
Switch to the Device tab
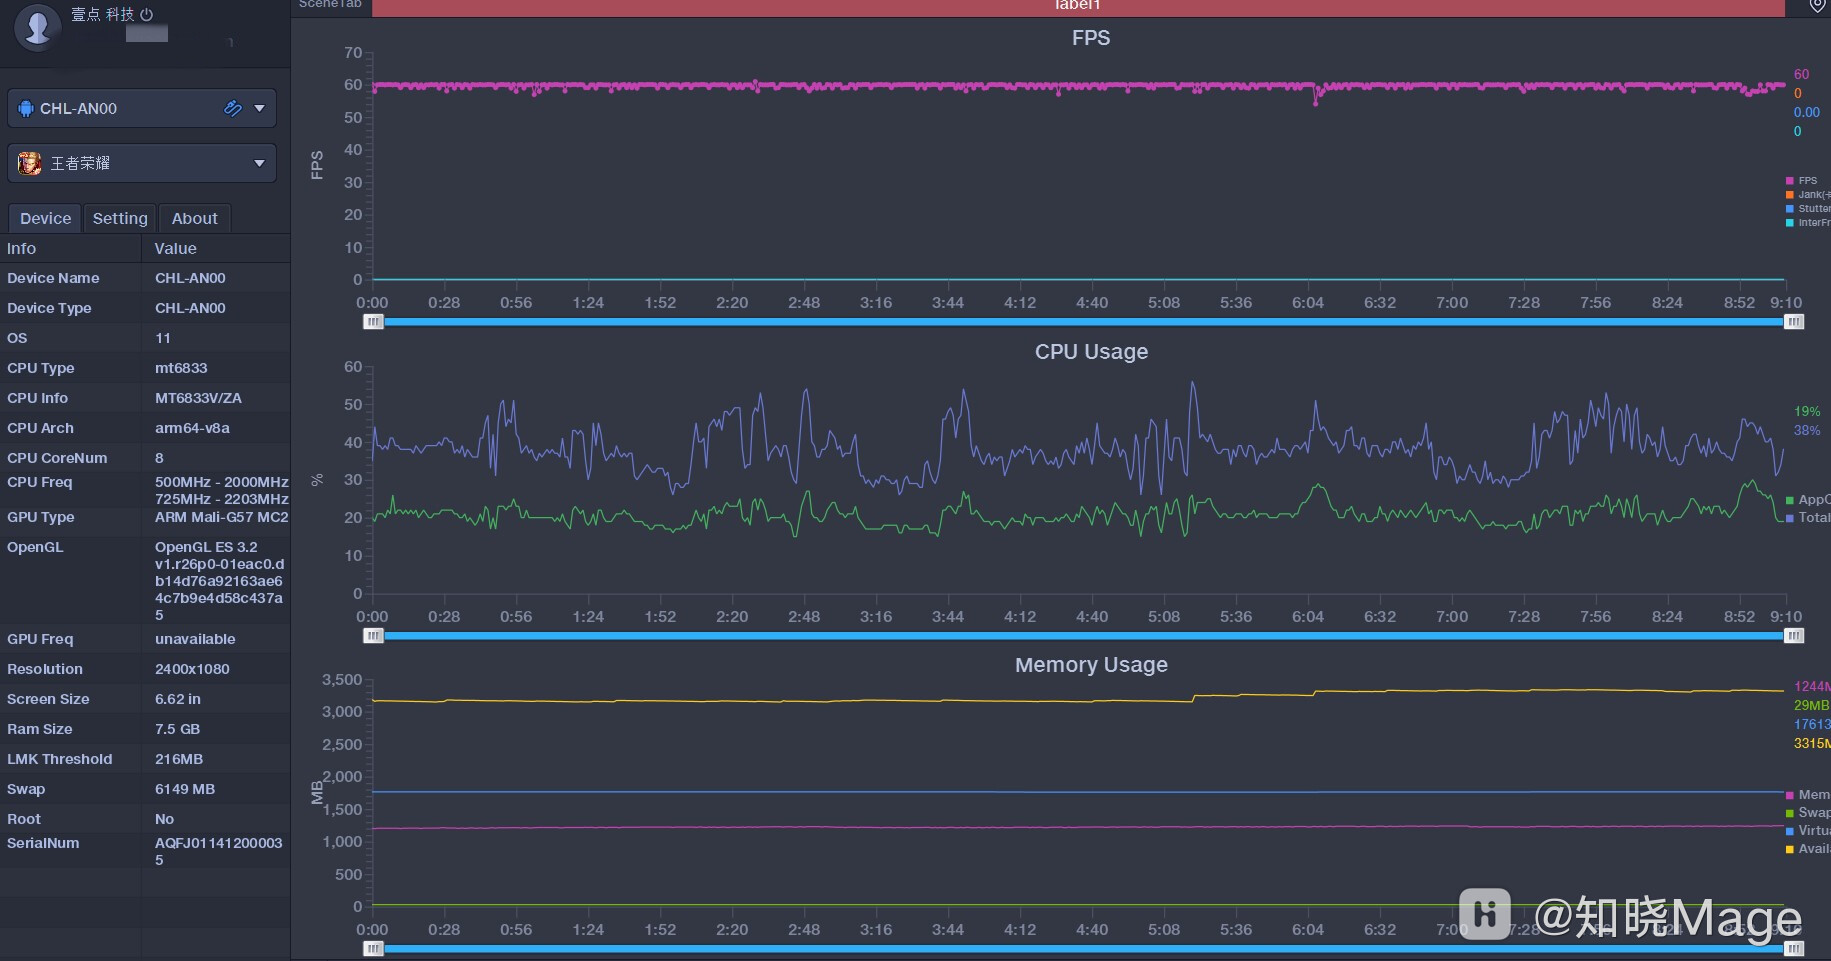tap(45, 218)
